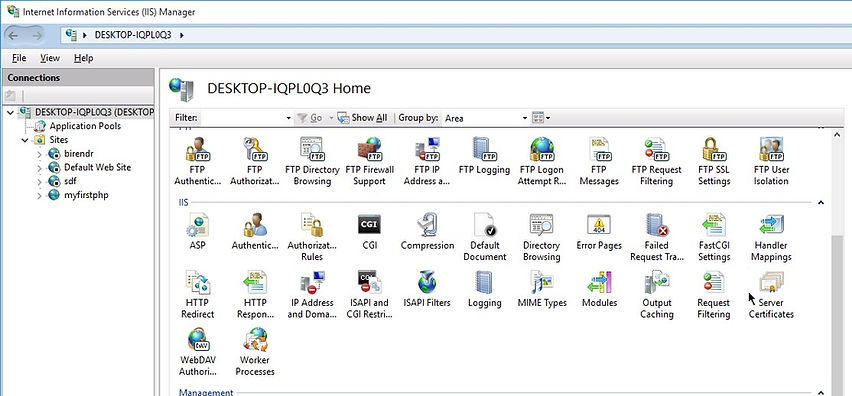Open WebDAV Authoring Rules
This screenshot has height=396, width=852.
pos(197,352)
